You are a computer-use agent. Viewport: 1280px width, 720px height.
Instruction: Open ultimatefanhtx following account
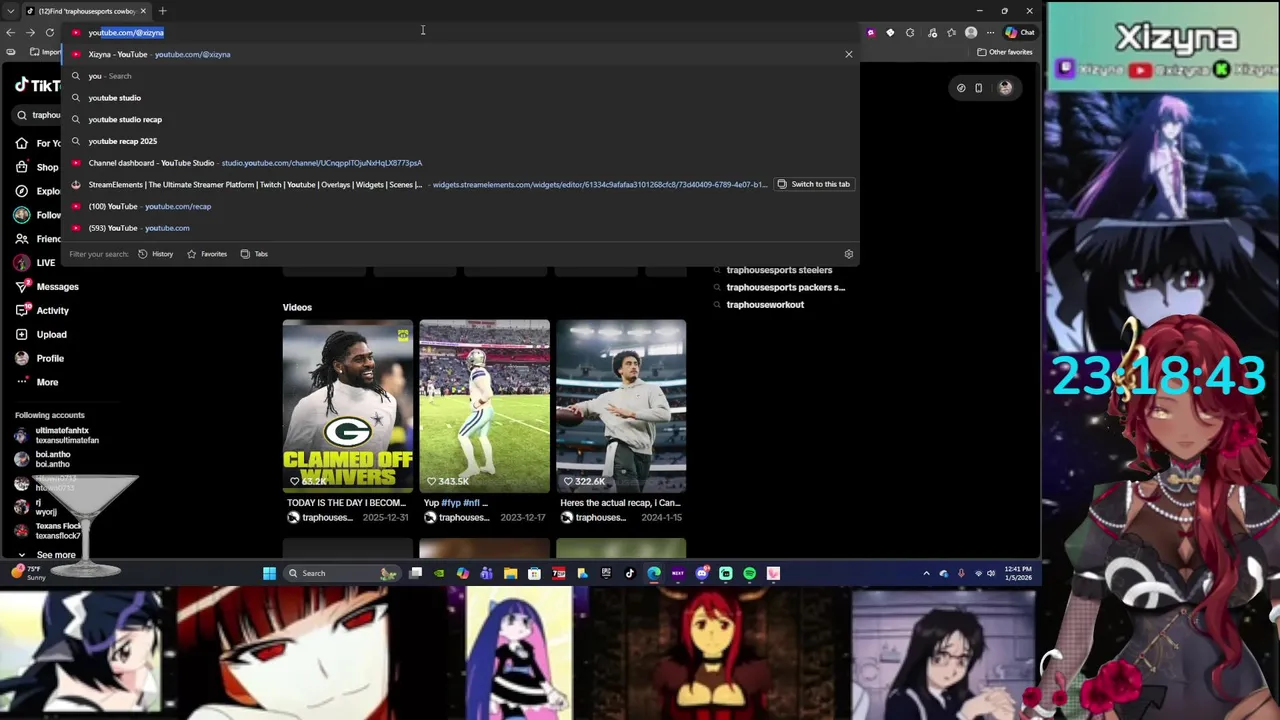pos(58,435)
